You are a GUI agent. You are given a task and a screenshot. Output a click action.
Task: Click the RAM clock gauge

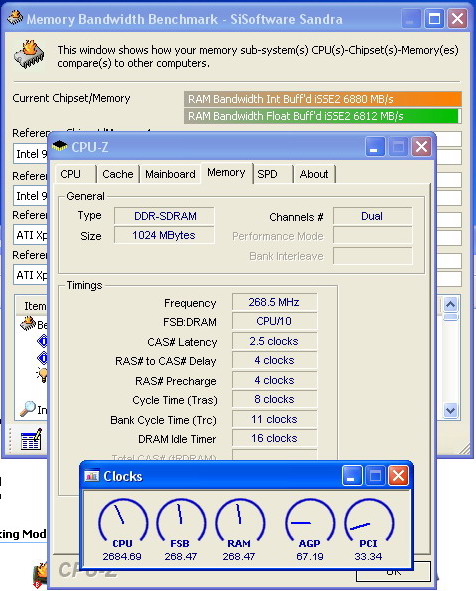239,521
